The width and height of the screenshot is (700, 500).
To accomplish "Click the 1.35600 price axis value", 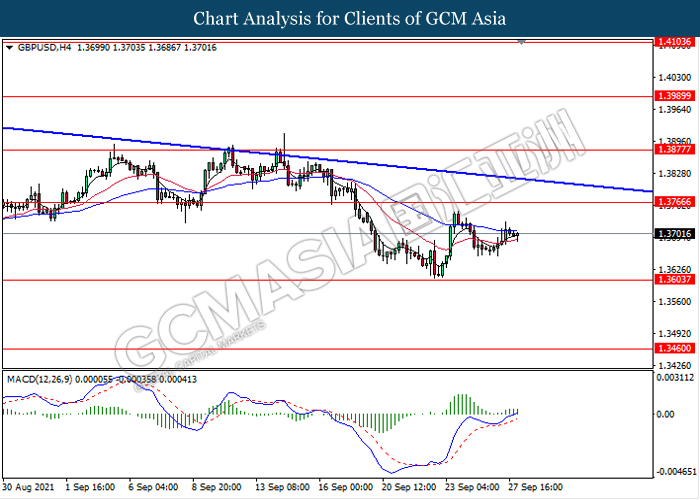I will [675, 301].
